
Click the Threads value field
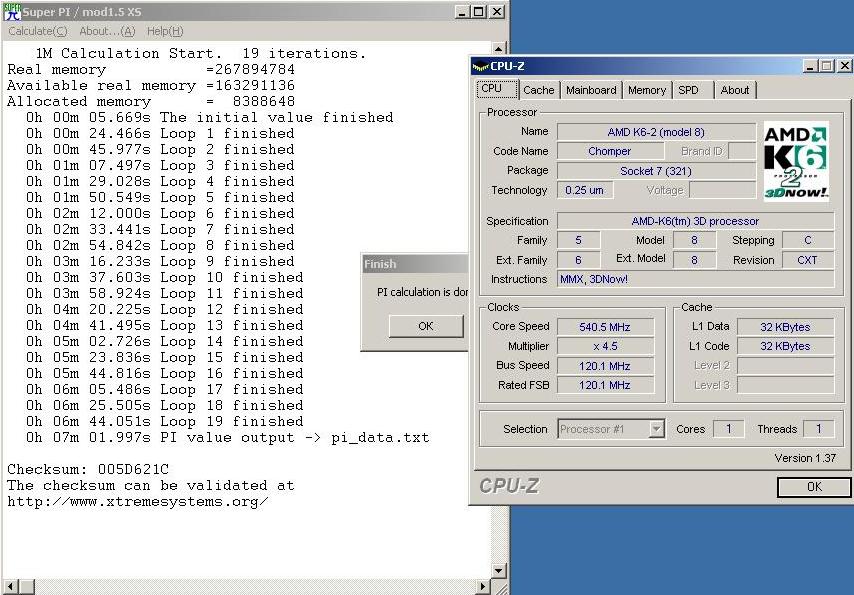(818, 429)
